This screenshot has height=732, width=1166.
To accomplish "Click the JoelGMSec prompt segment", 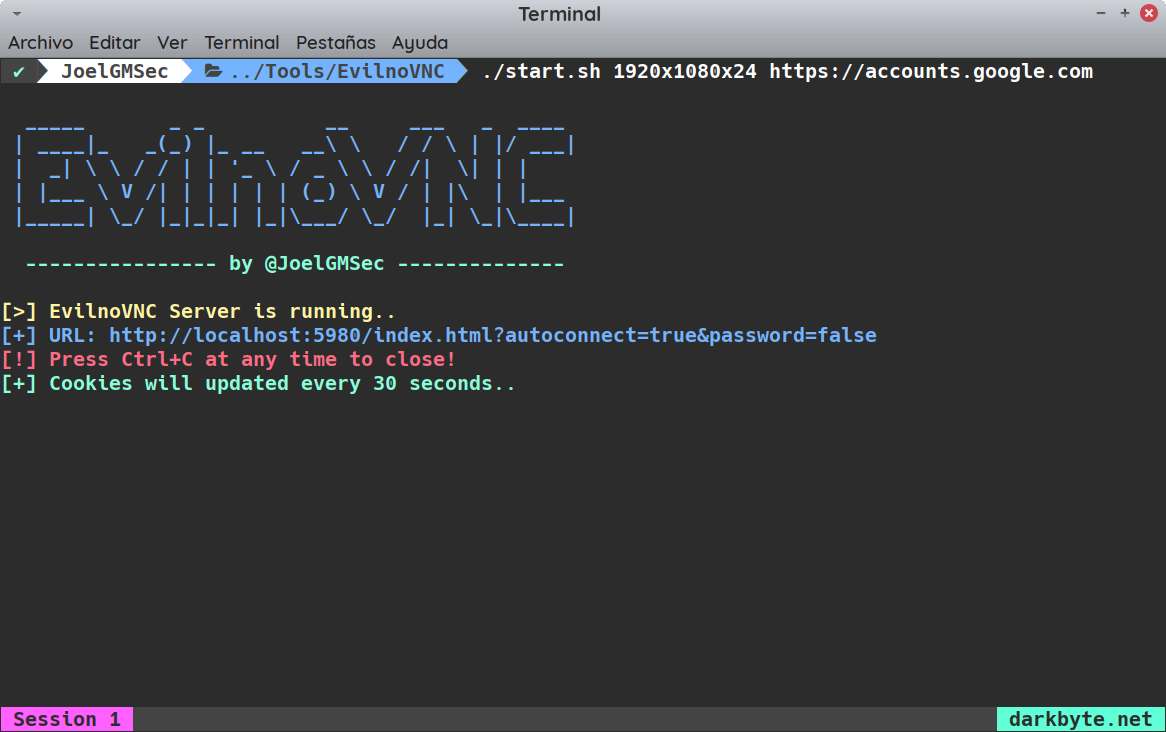I will coord(115,71).
